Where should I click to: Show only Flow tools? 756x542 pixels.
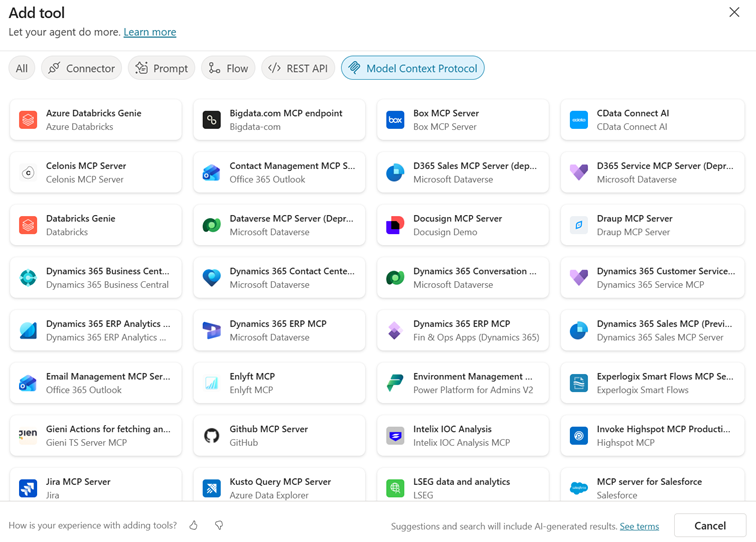(228, 68)
